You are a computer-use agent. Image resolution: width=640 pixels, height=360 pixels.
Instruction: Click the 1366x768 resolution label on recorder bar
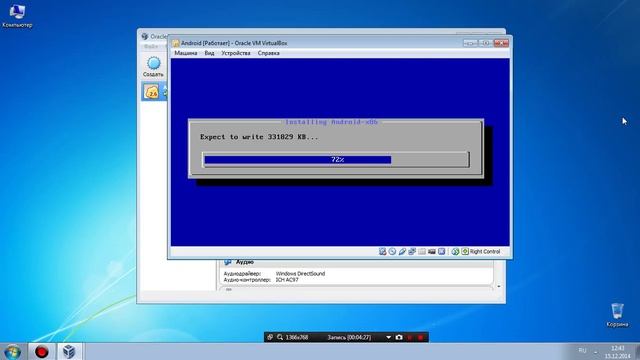(297, 337)
